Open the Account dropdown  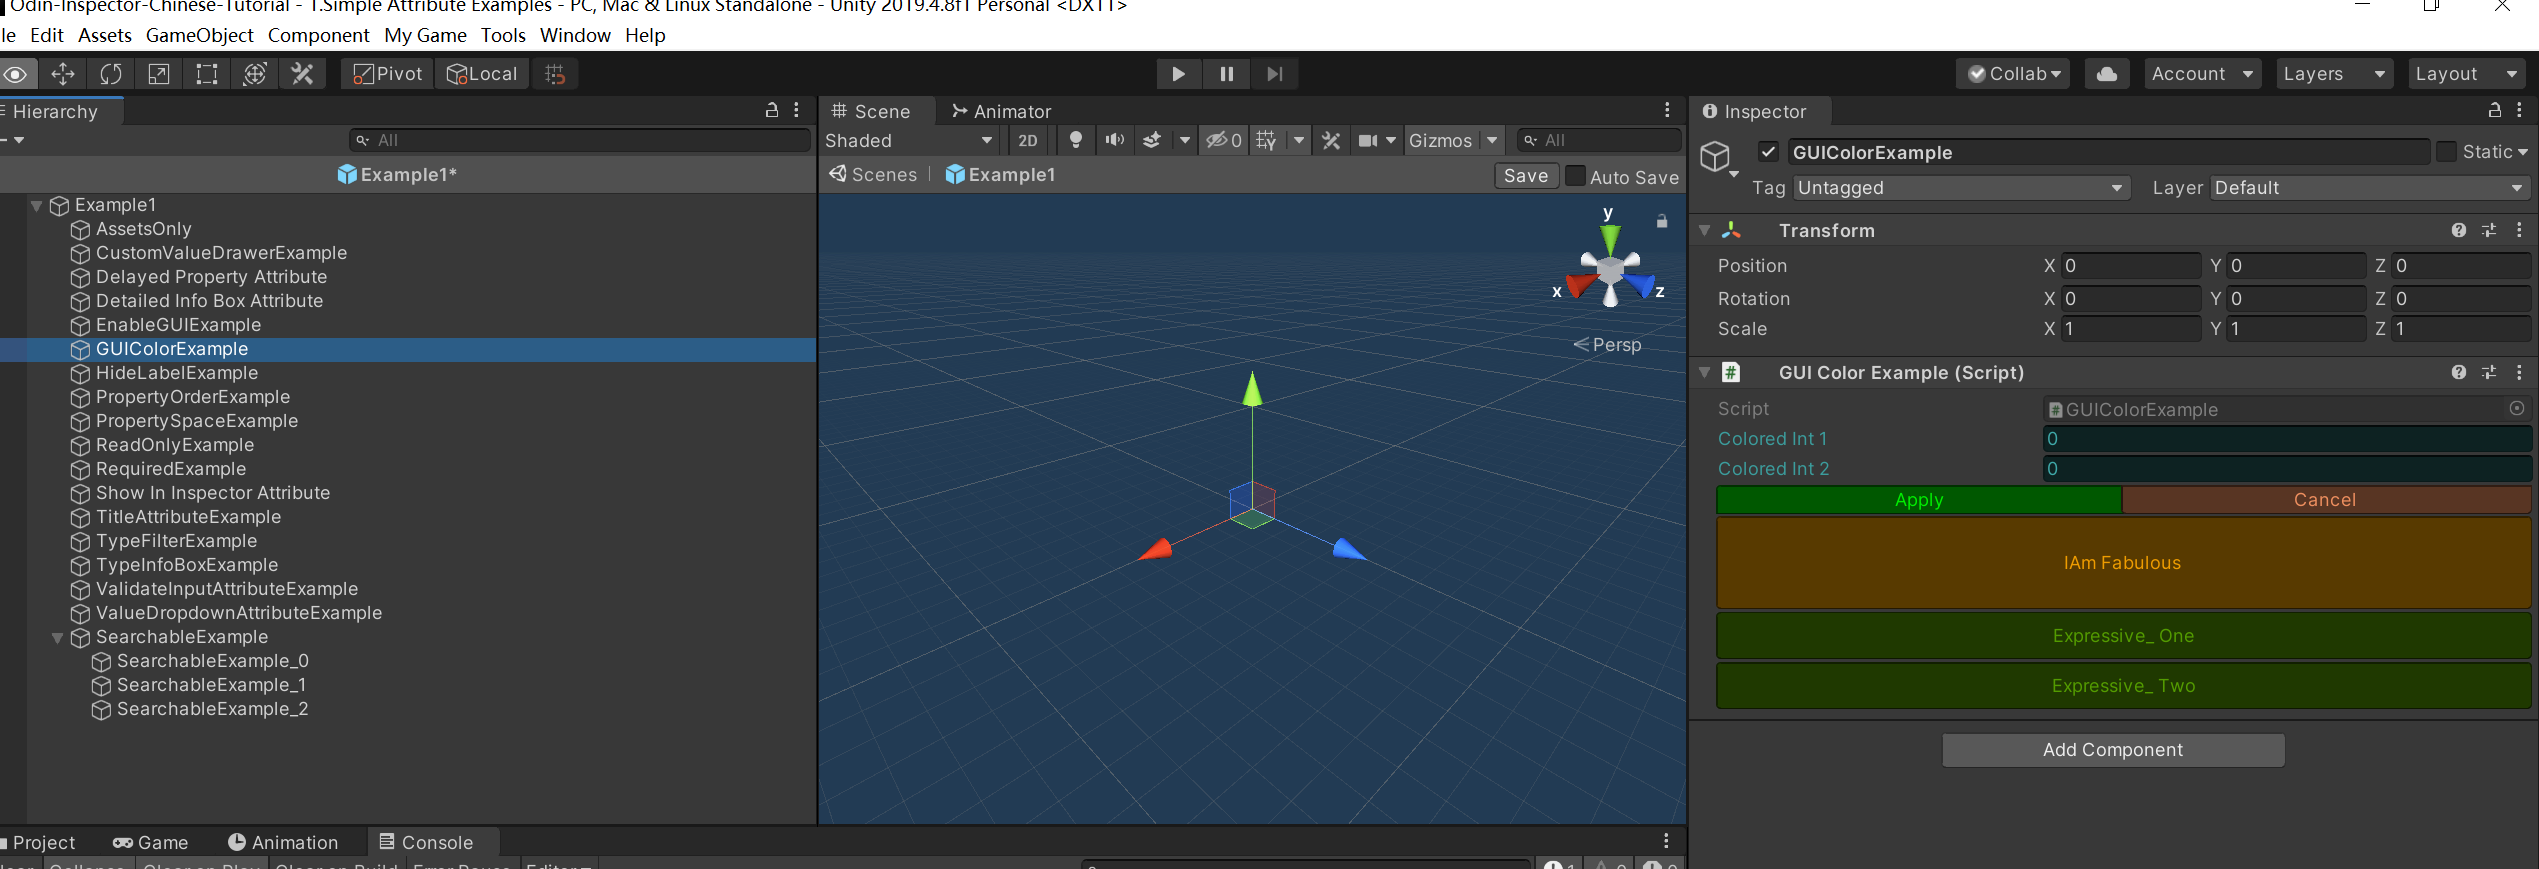click(x=2202, y=74)
